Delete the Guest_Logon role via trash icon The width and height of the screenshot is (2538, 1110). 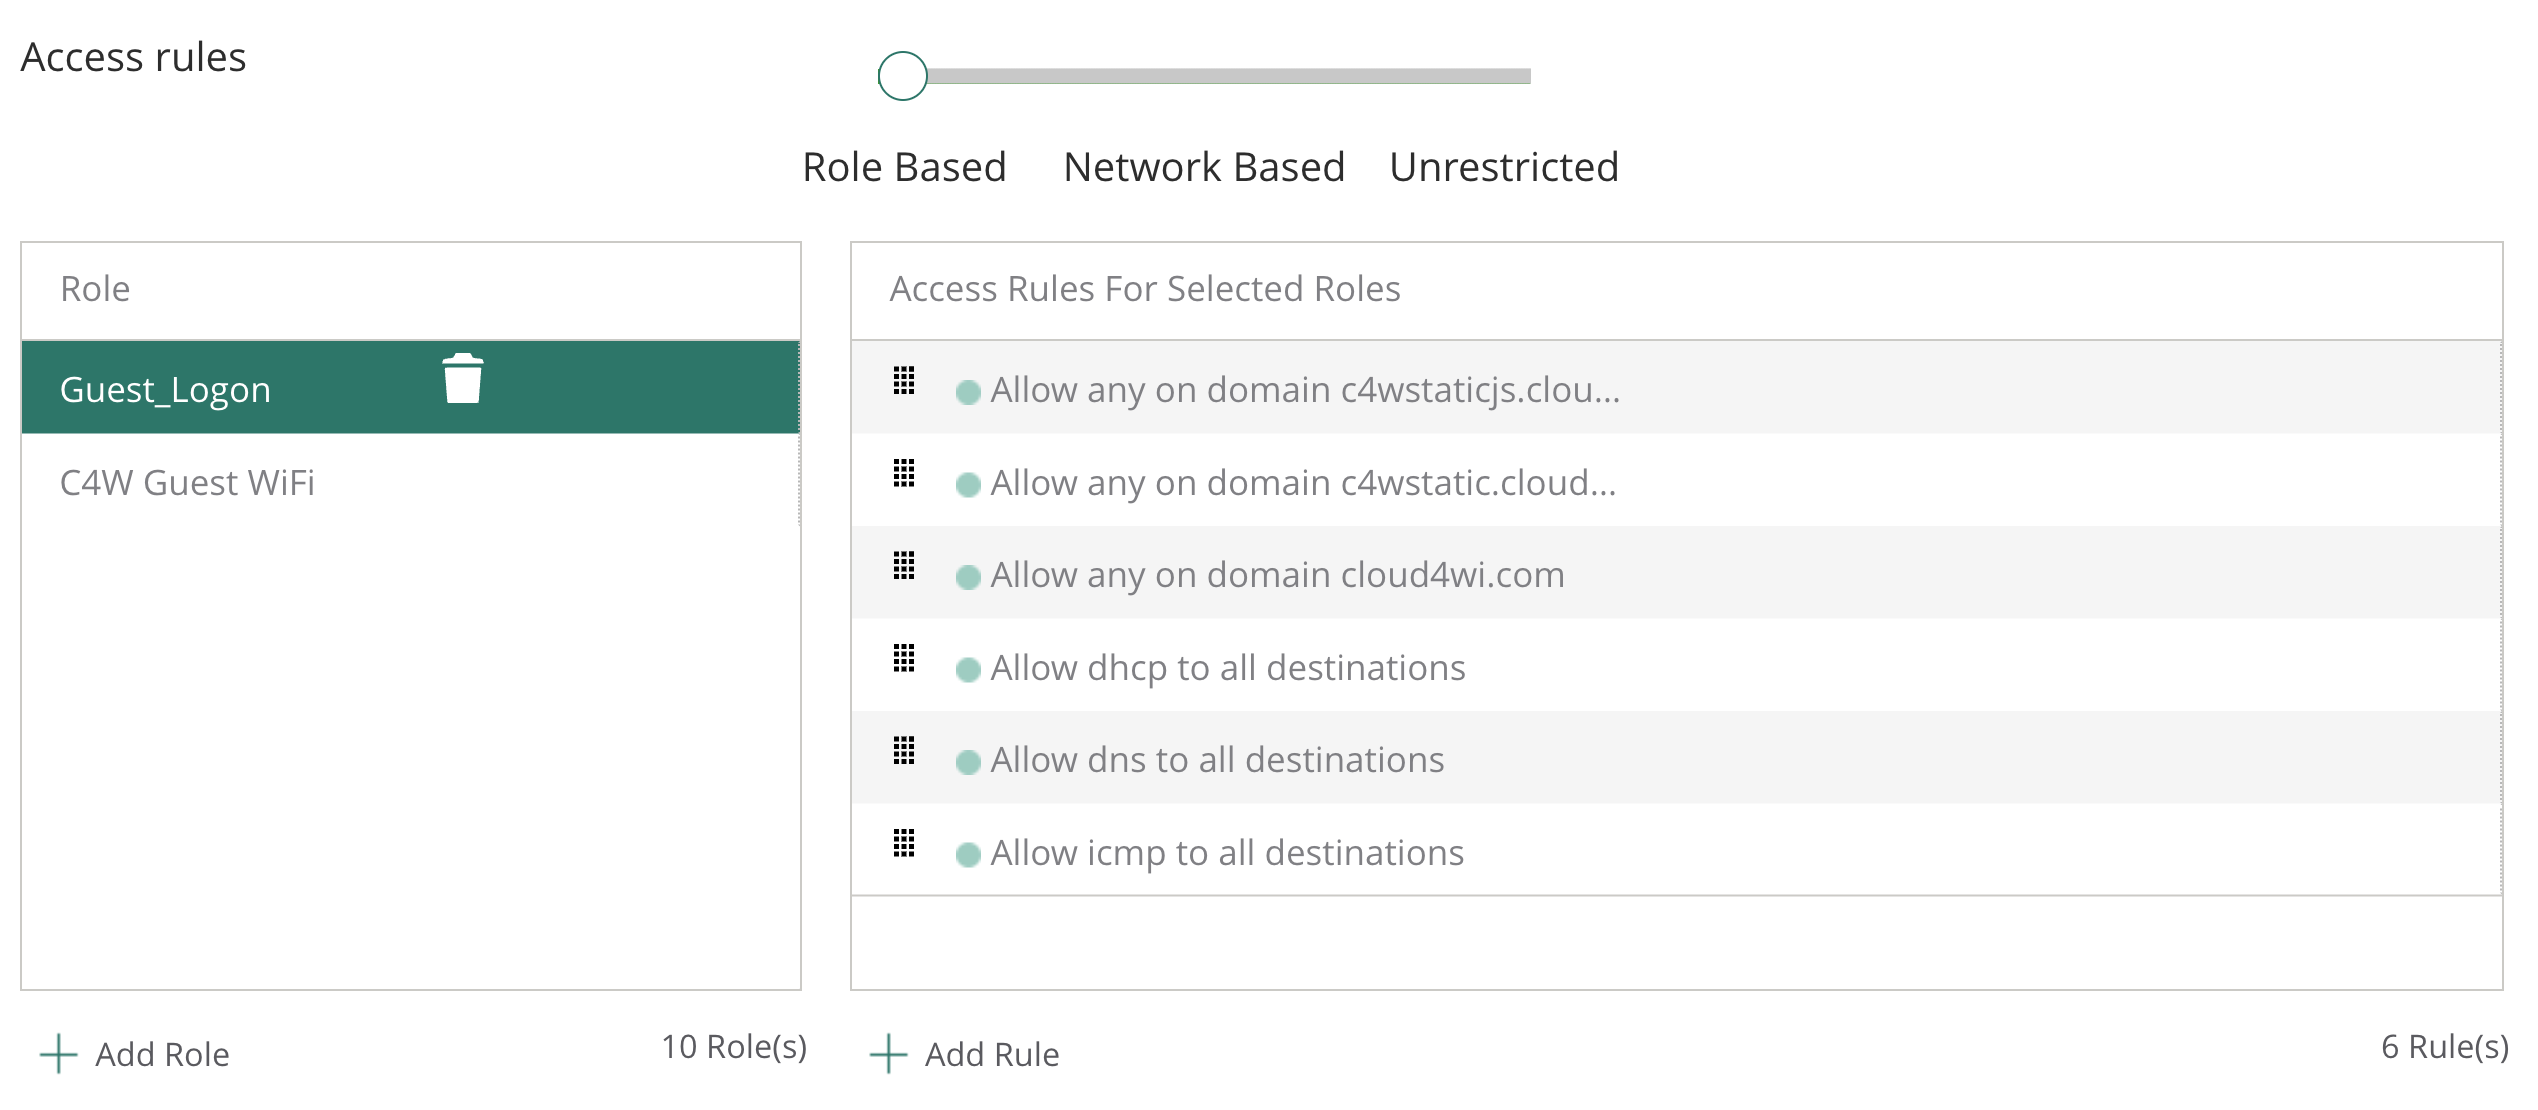tap(463, 379)
